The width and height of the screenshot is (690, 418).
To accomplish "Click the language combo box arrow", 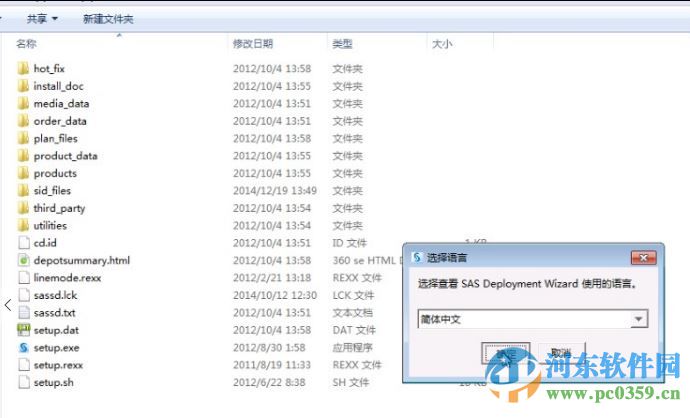I will pyautogui.click(x=639, y=319).
